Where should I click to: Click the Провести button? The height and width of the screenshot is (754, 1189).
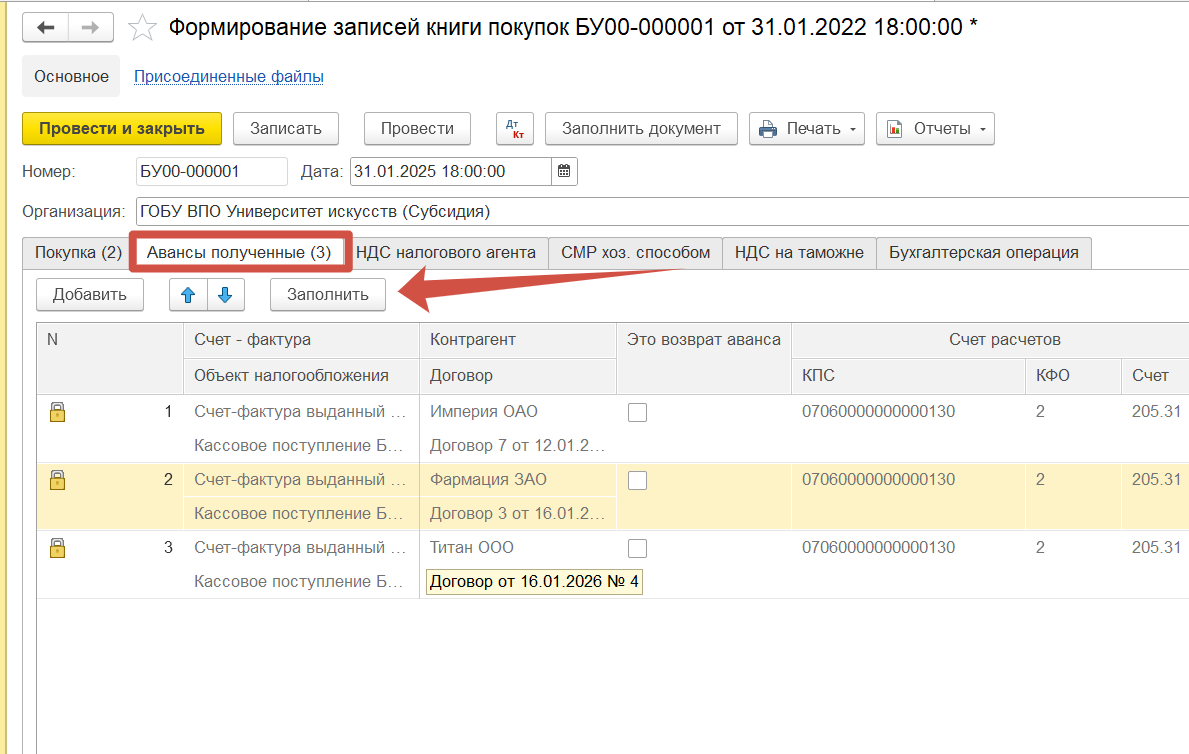(x=417, y=129)
